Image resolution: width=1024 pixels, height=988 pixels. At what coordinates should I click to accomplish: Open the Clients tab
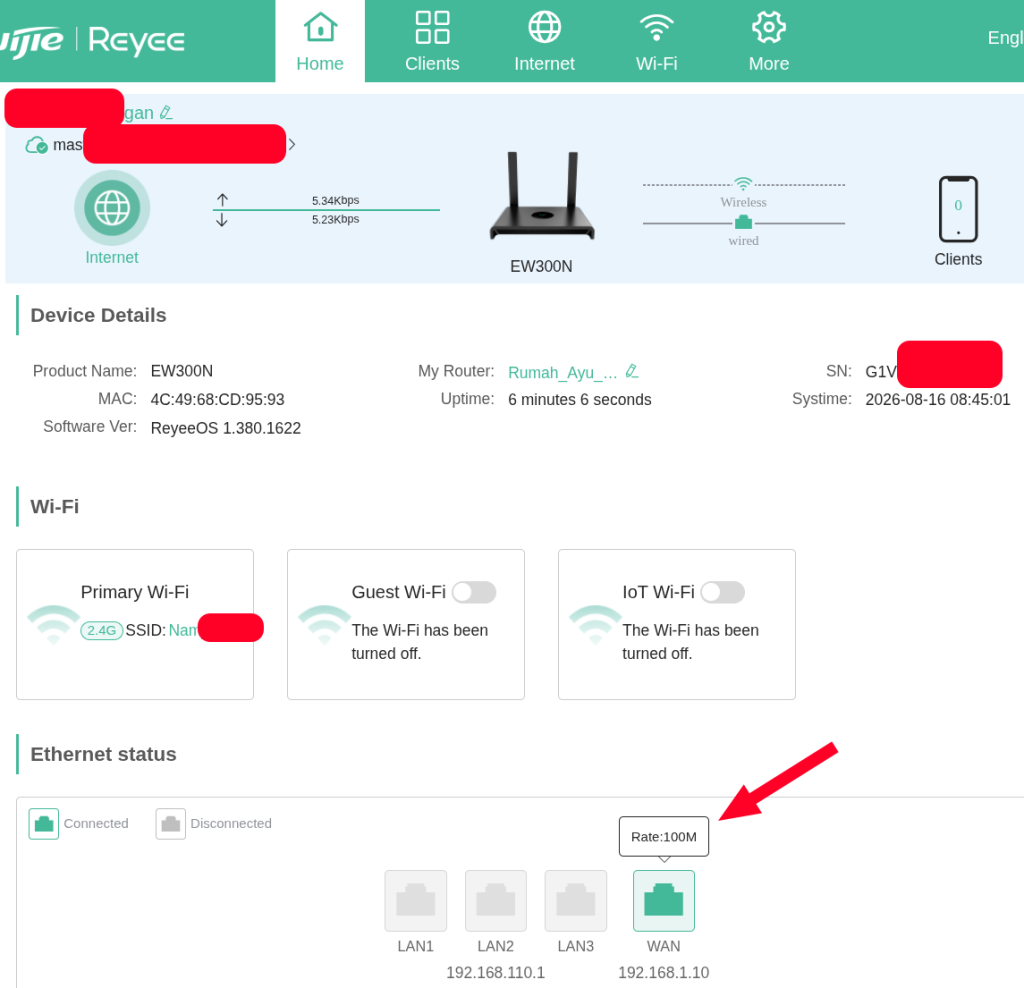(432, 41)
